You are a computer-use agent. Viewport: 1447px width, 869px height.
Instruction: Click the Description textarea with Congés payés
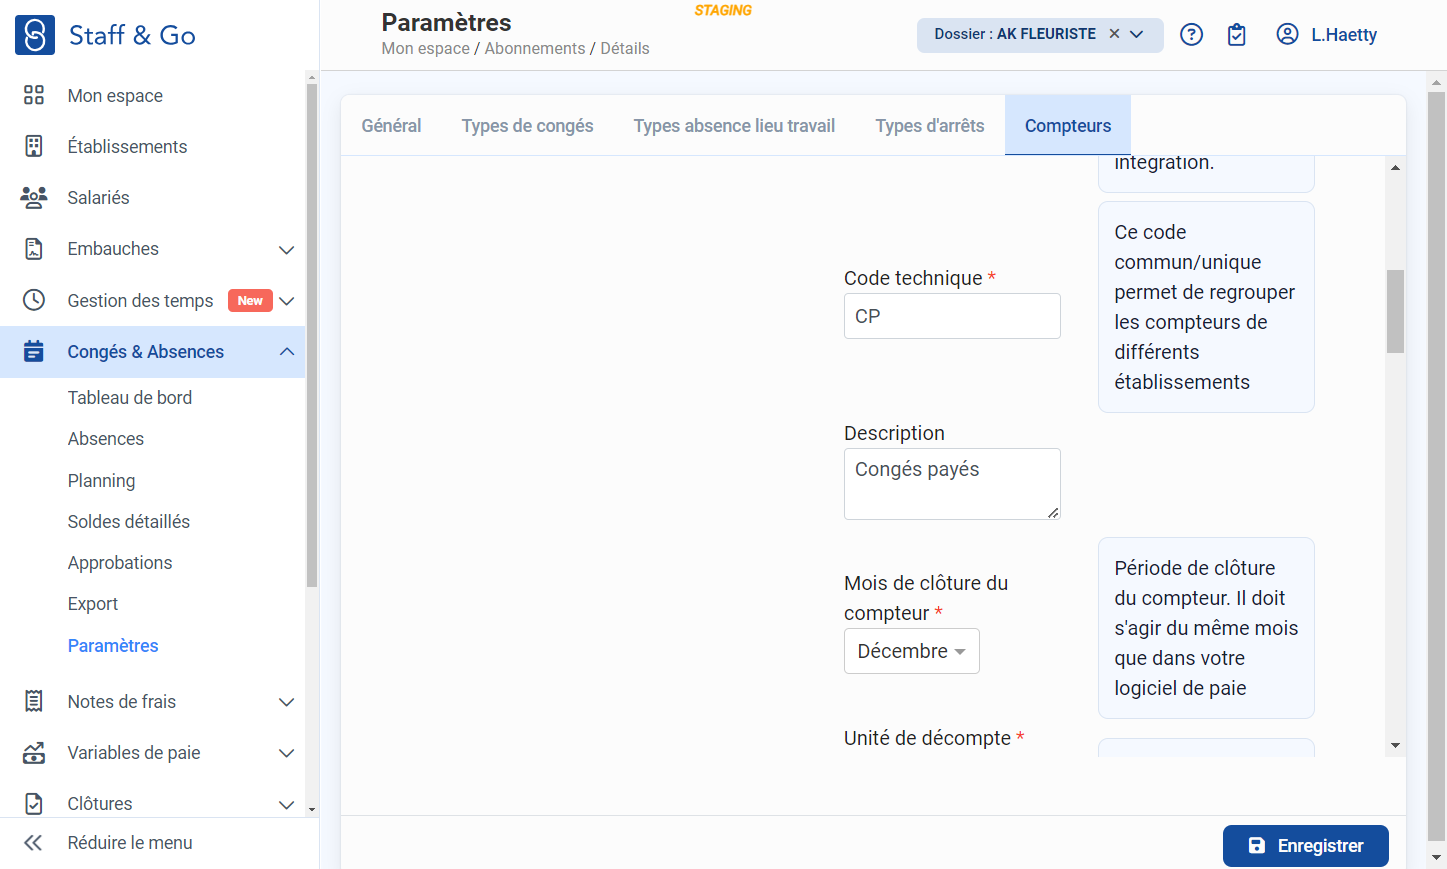pyautogui.click(x=952, y=484)
